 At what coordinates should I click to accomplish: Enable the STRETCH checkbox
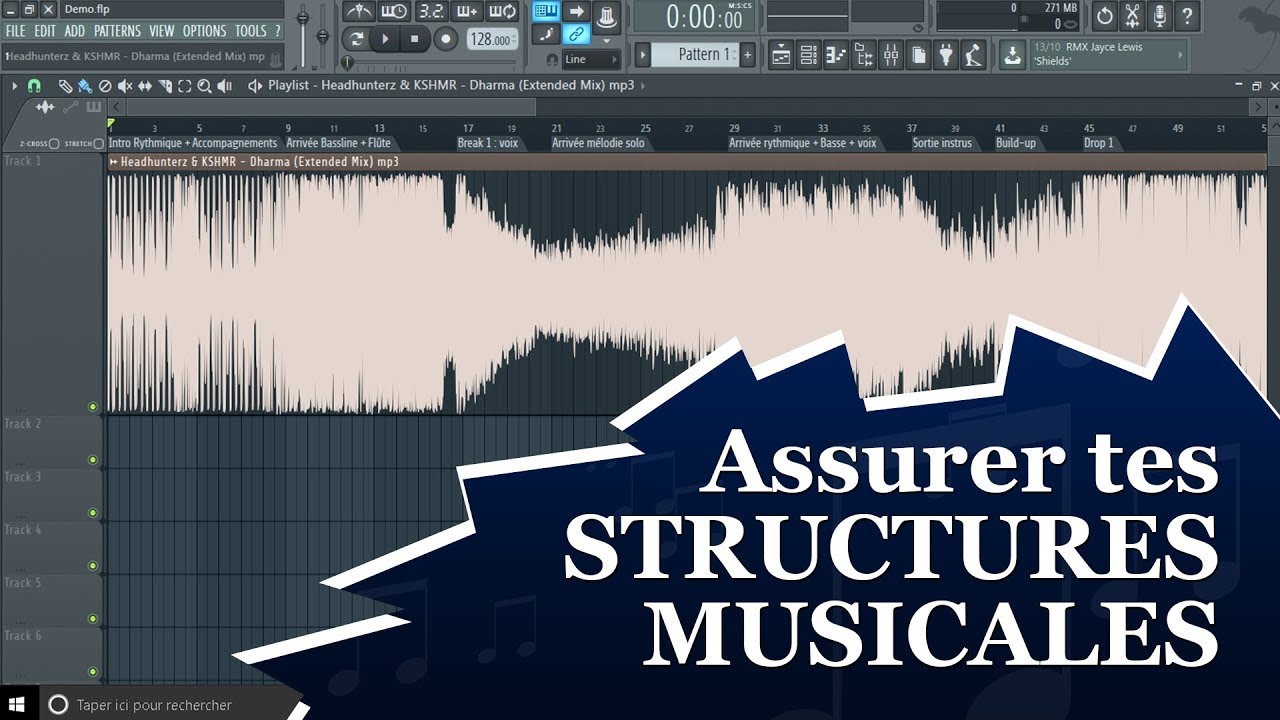[98, 144]
